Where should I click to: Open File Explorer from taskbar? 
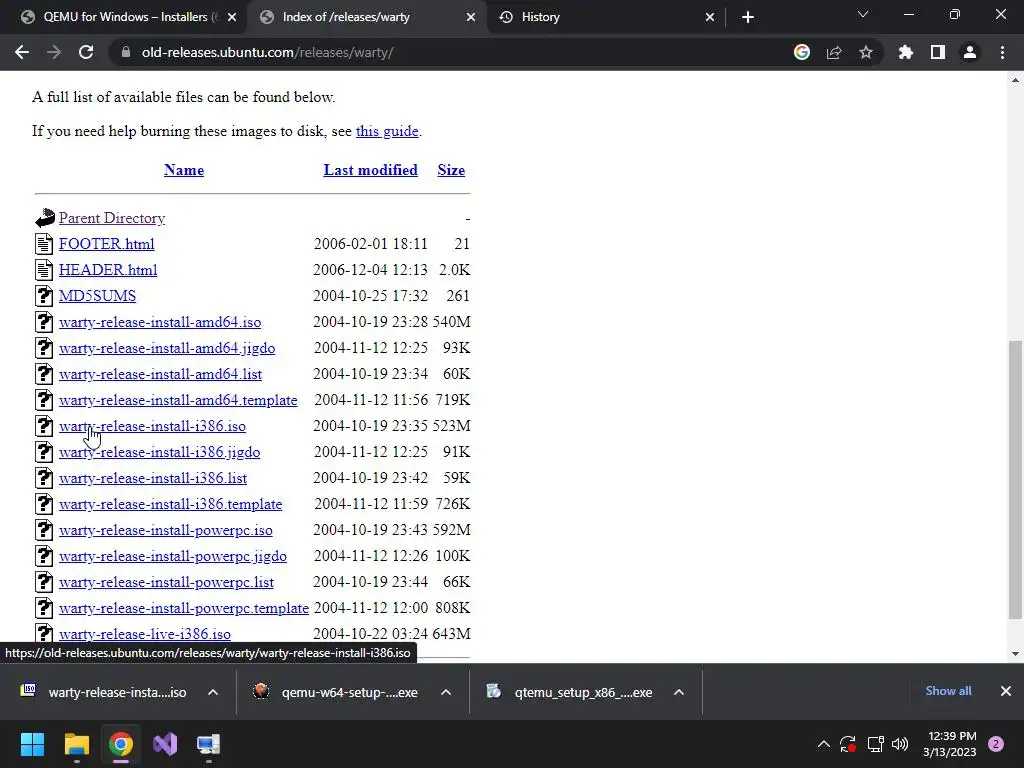click(76, 744)
